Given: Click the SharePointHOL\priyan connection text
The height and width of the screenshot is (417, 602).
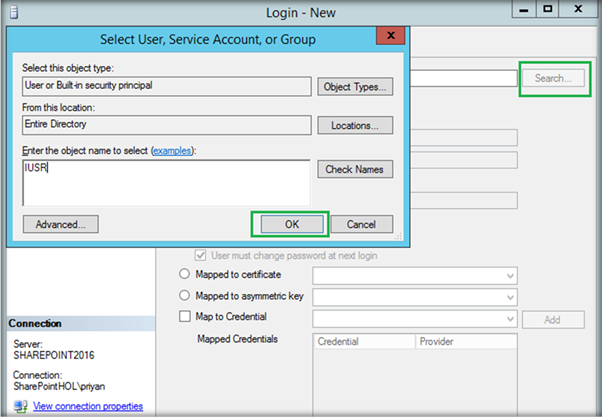Looking at the screenshot, I should 59,386.
